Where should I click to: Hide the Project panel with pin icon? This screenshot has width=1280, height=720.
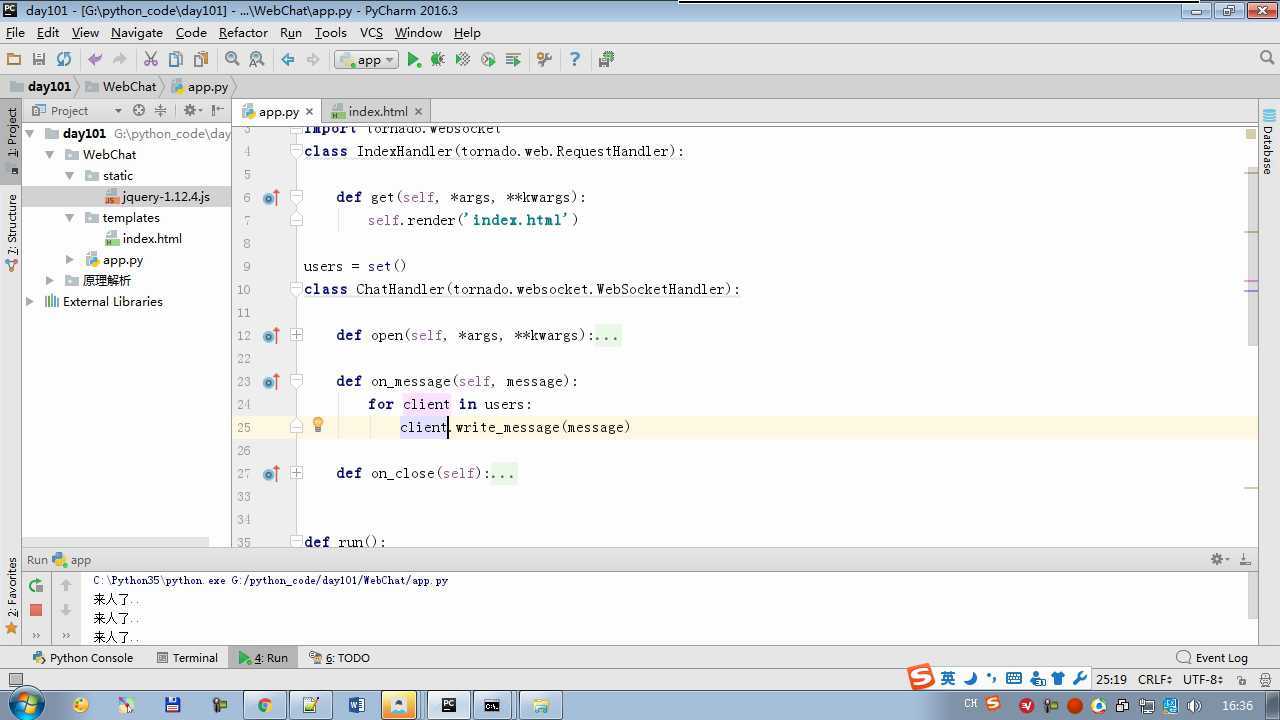[216, 110]
